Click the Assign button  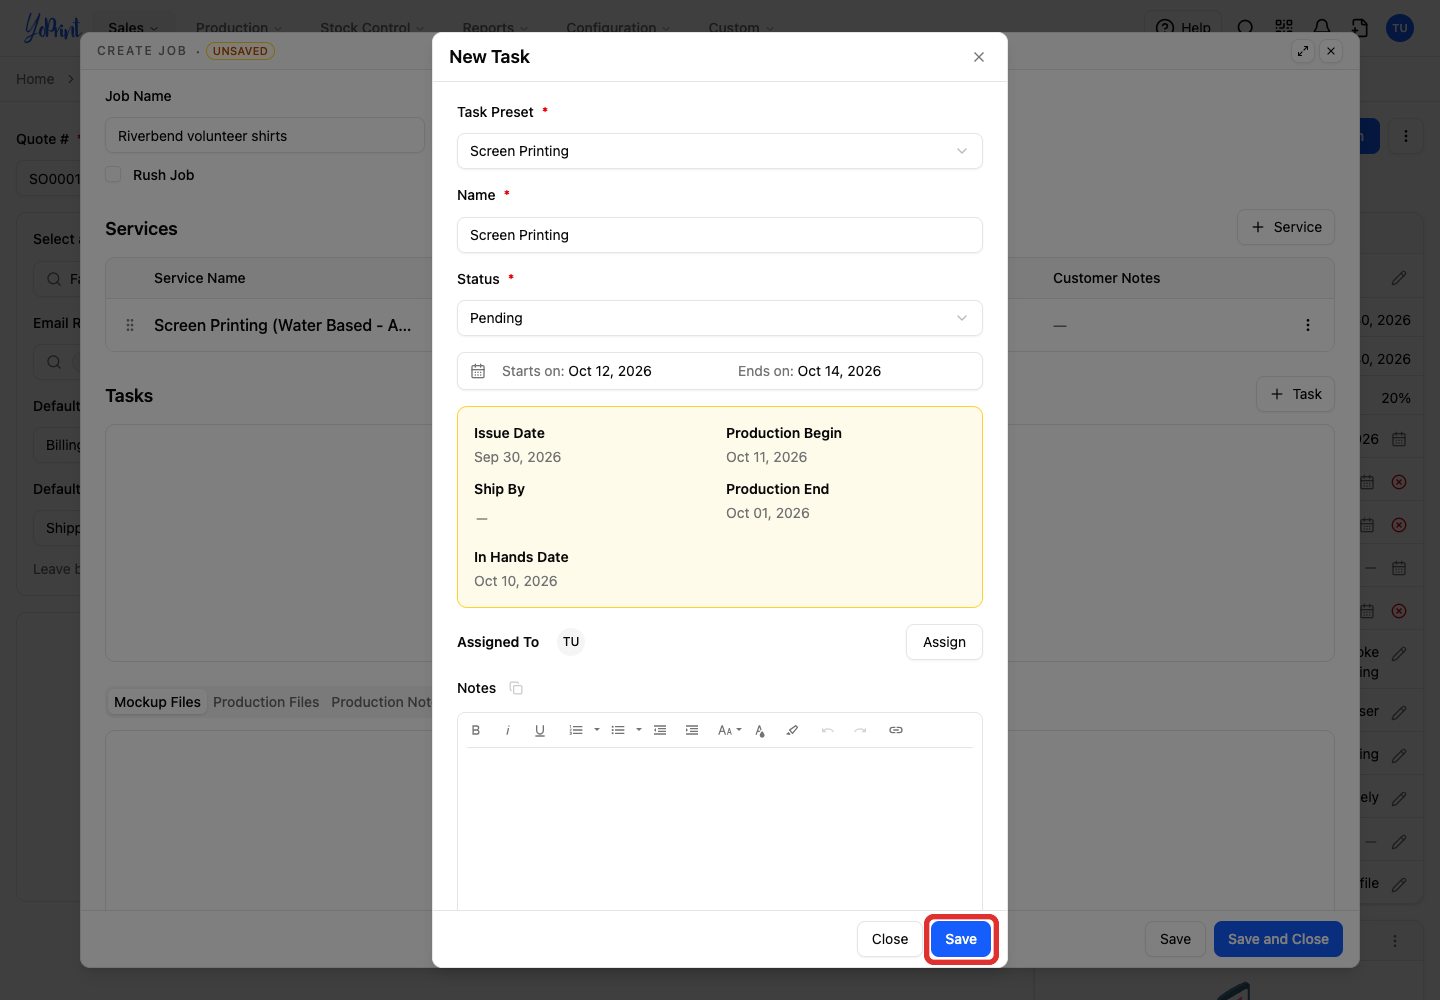944,642
